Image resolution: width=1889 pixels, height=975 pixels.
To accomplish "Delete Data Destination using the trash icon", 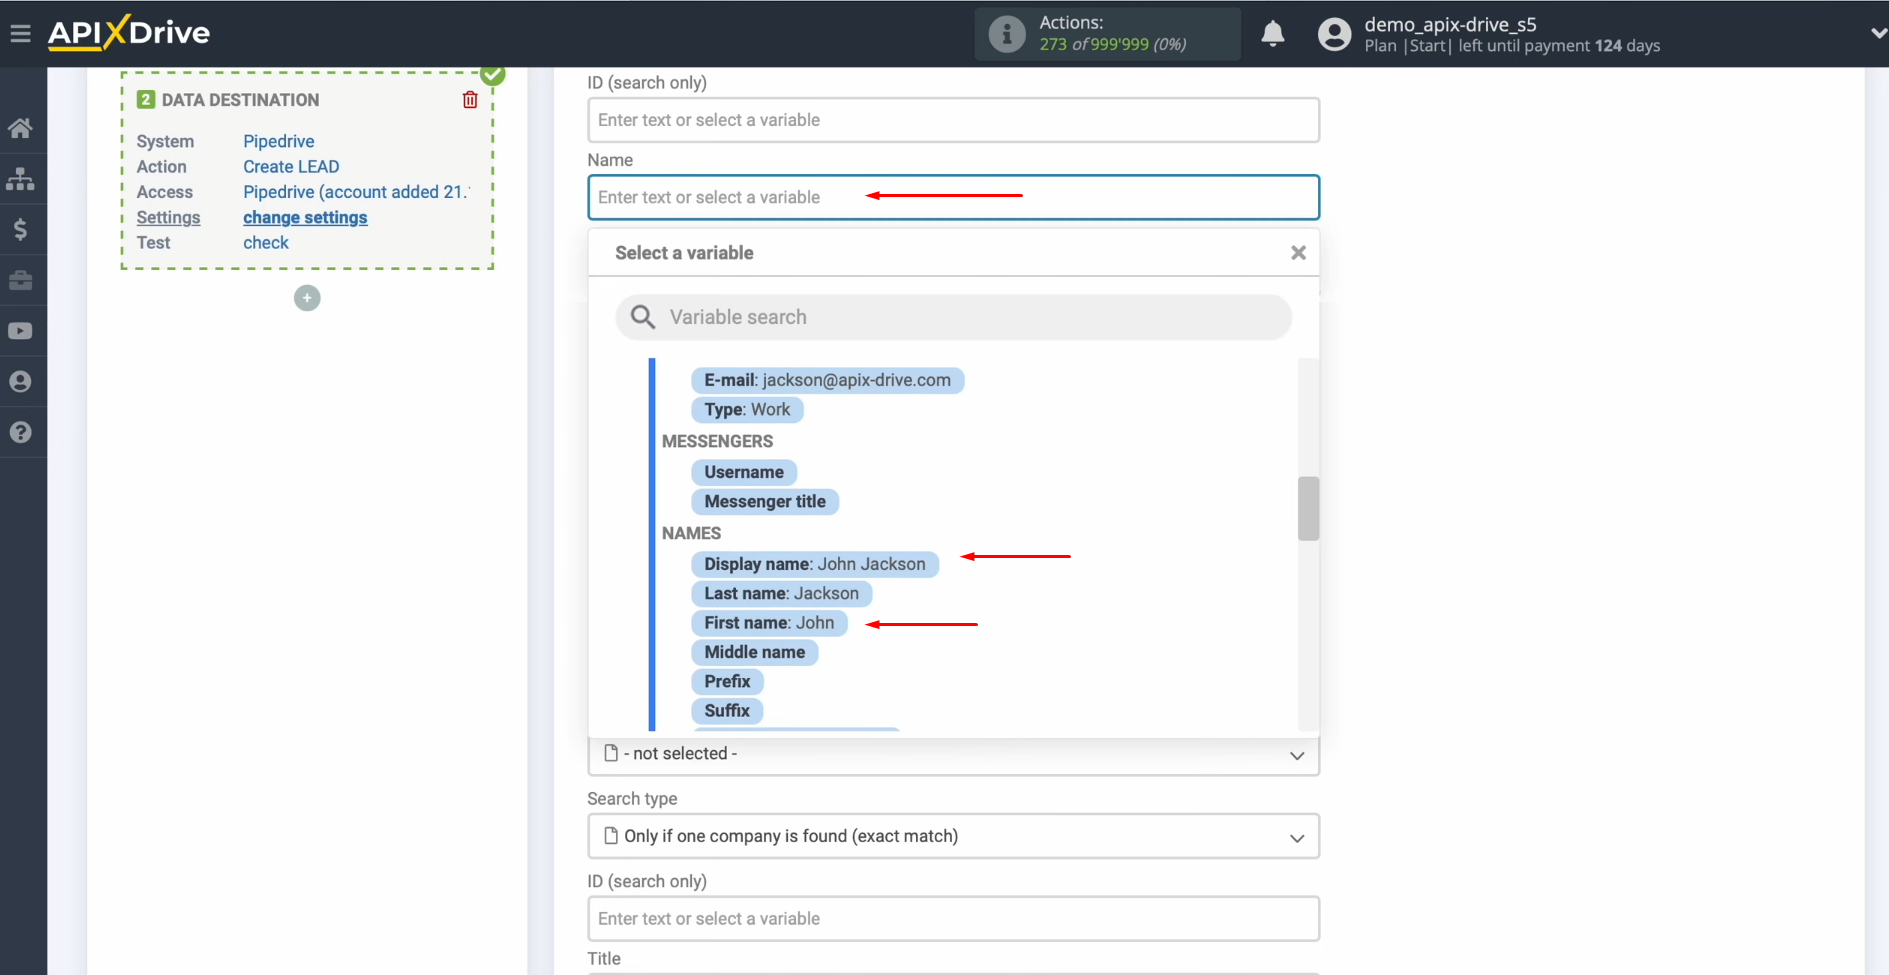I will coord(470,99).
